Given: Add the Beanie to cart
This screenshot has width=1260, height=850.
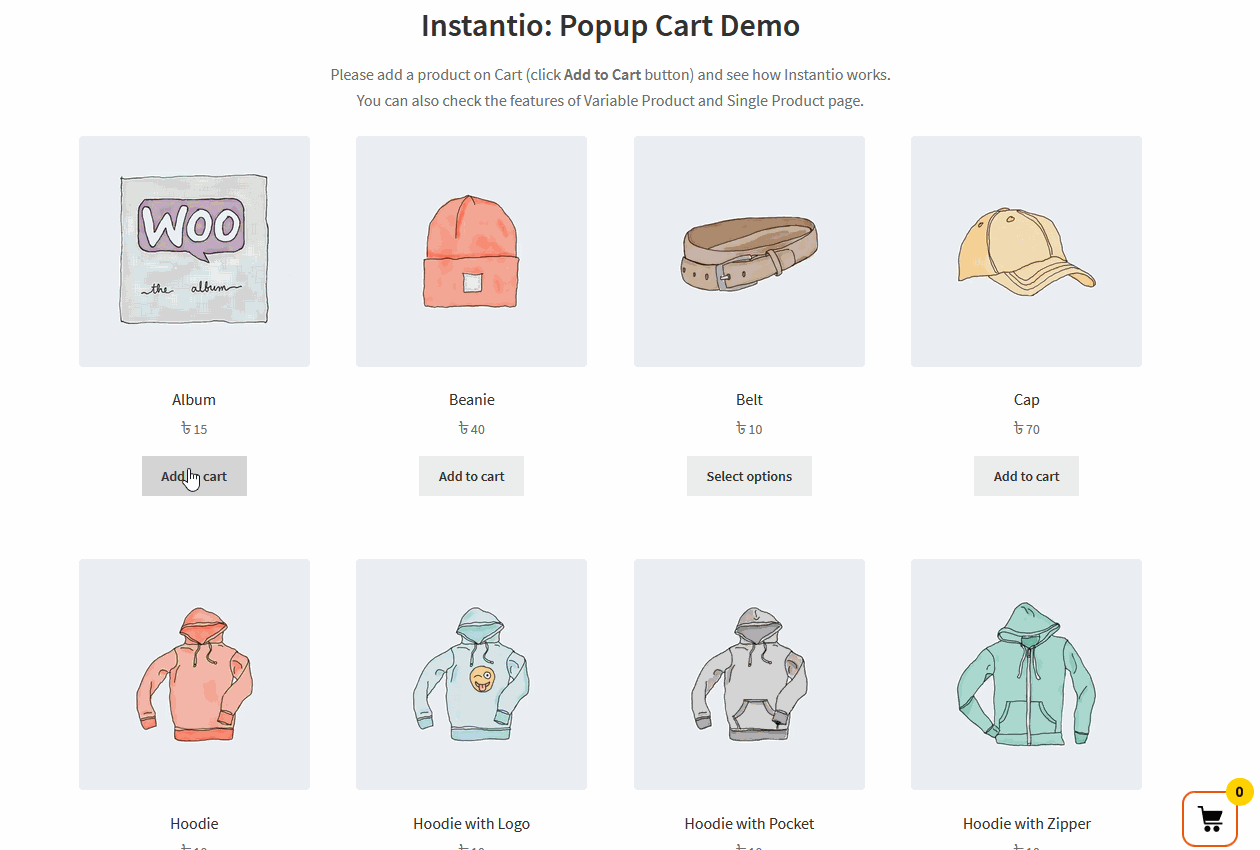Looking at the screenshot, I should [471, 476].
